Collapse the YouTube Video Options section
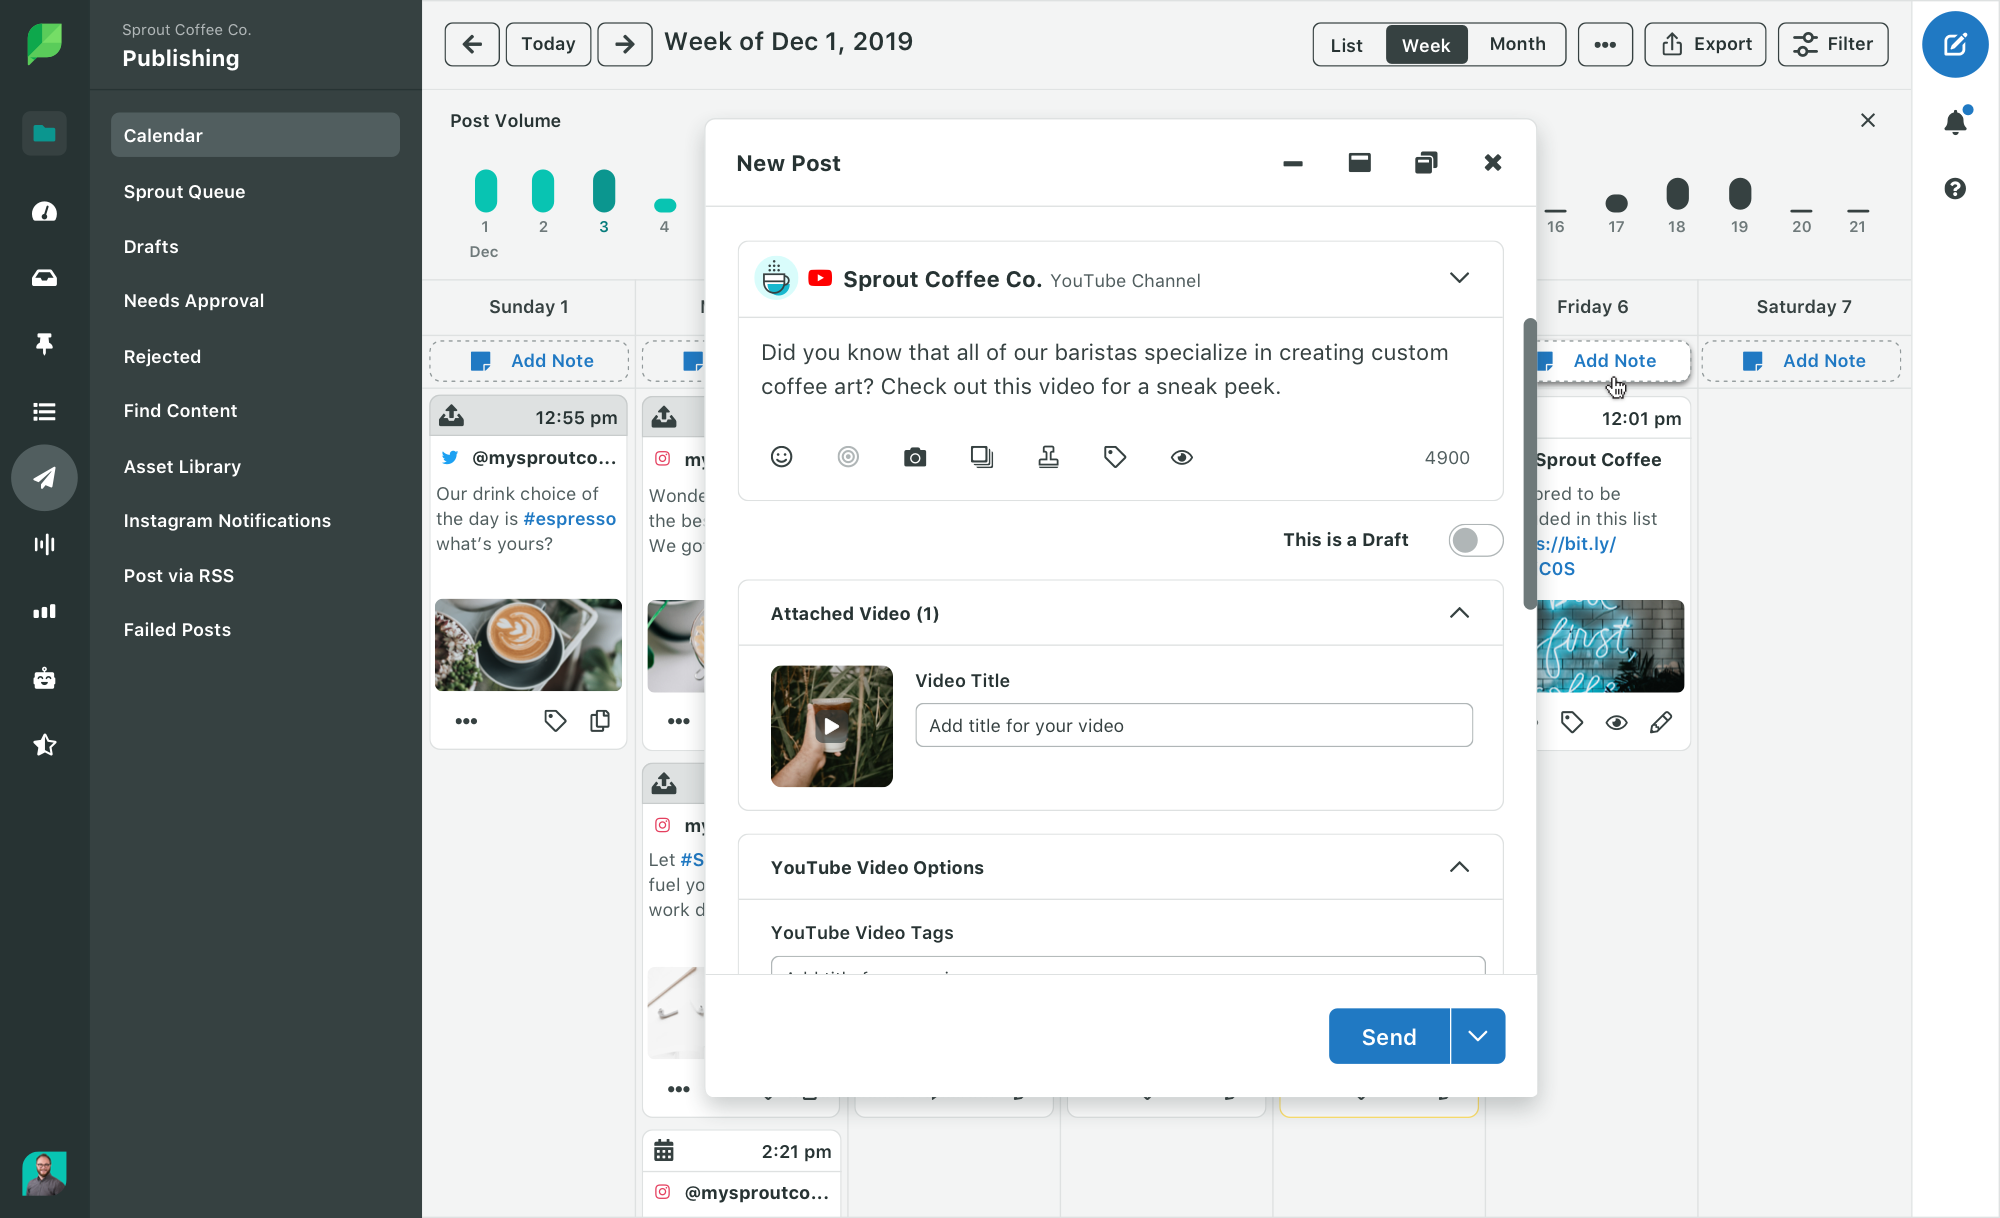This screenshot has height=1218, width=2000. (1460, 867)
